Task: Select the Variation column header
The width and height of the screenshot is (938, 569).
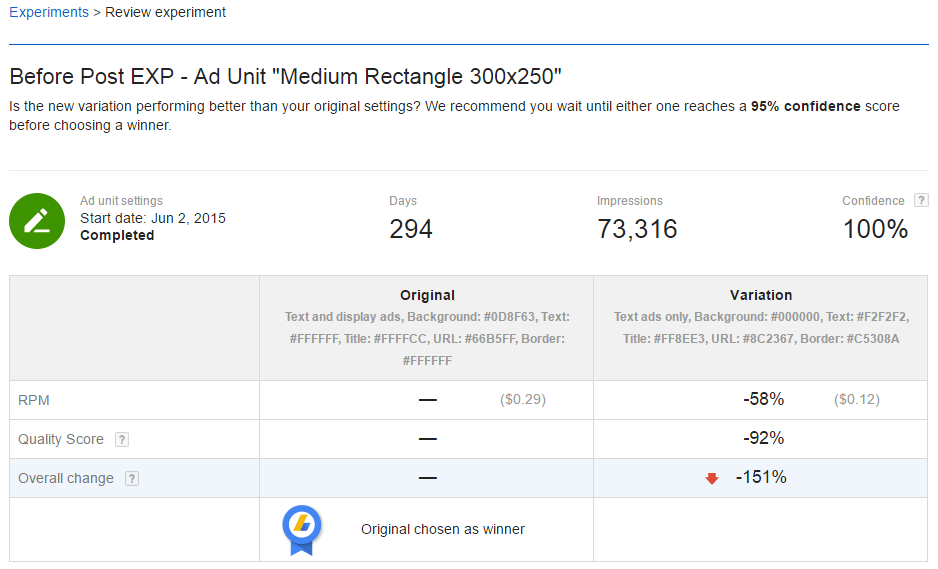Action: tap(761, 295)
